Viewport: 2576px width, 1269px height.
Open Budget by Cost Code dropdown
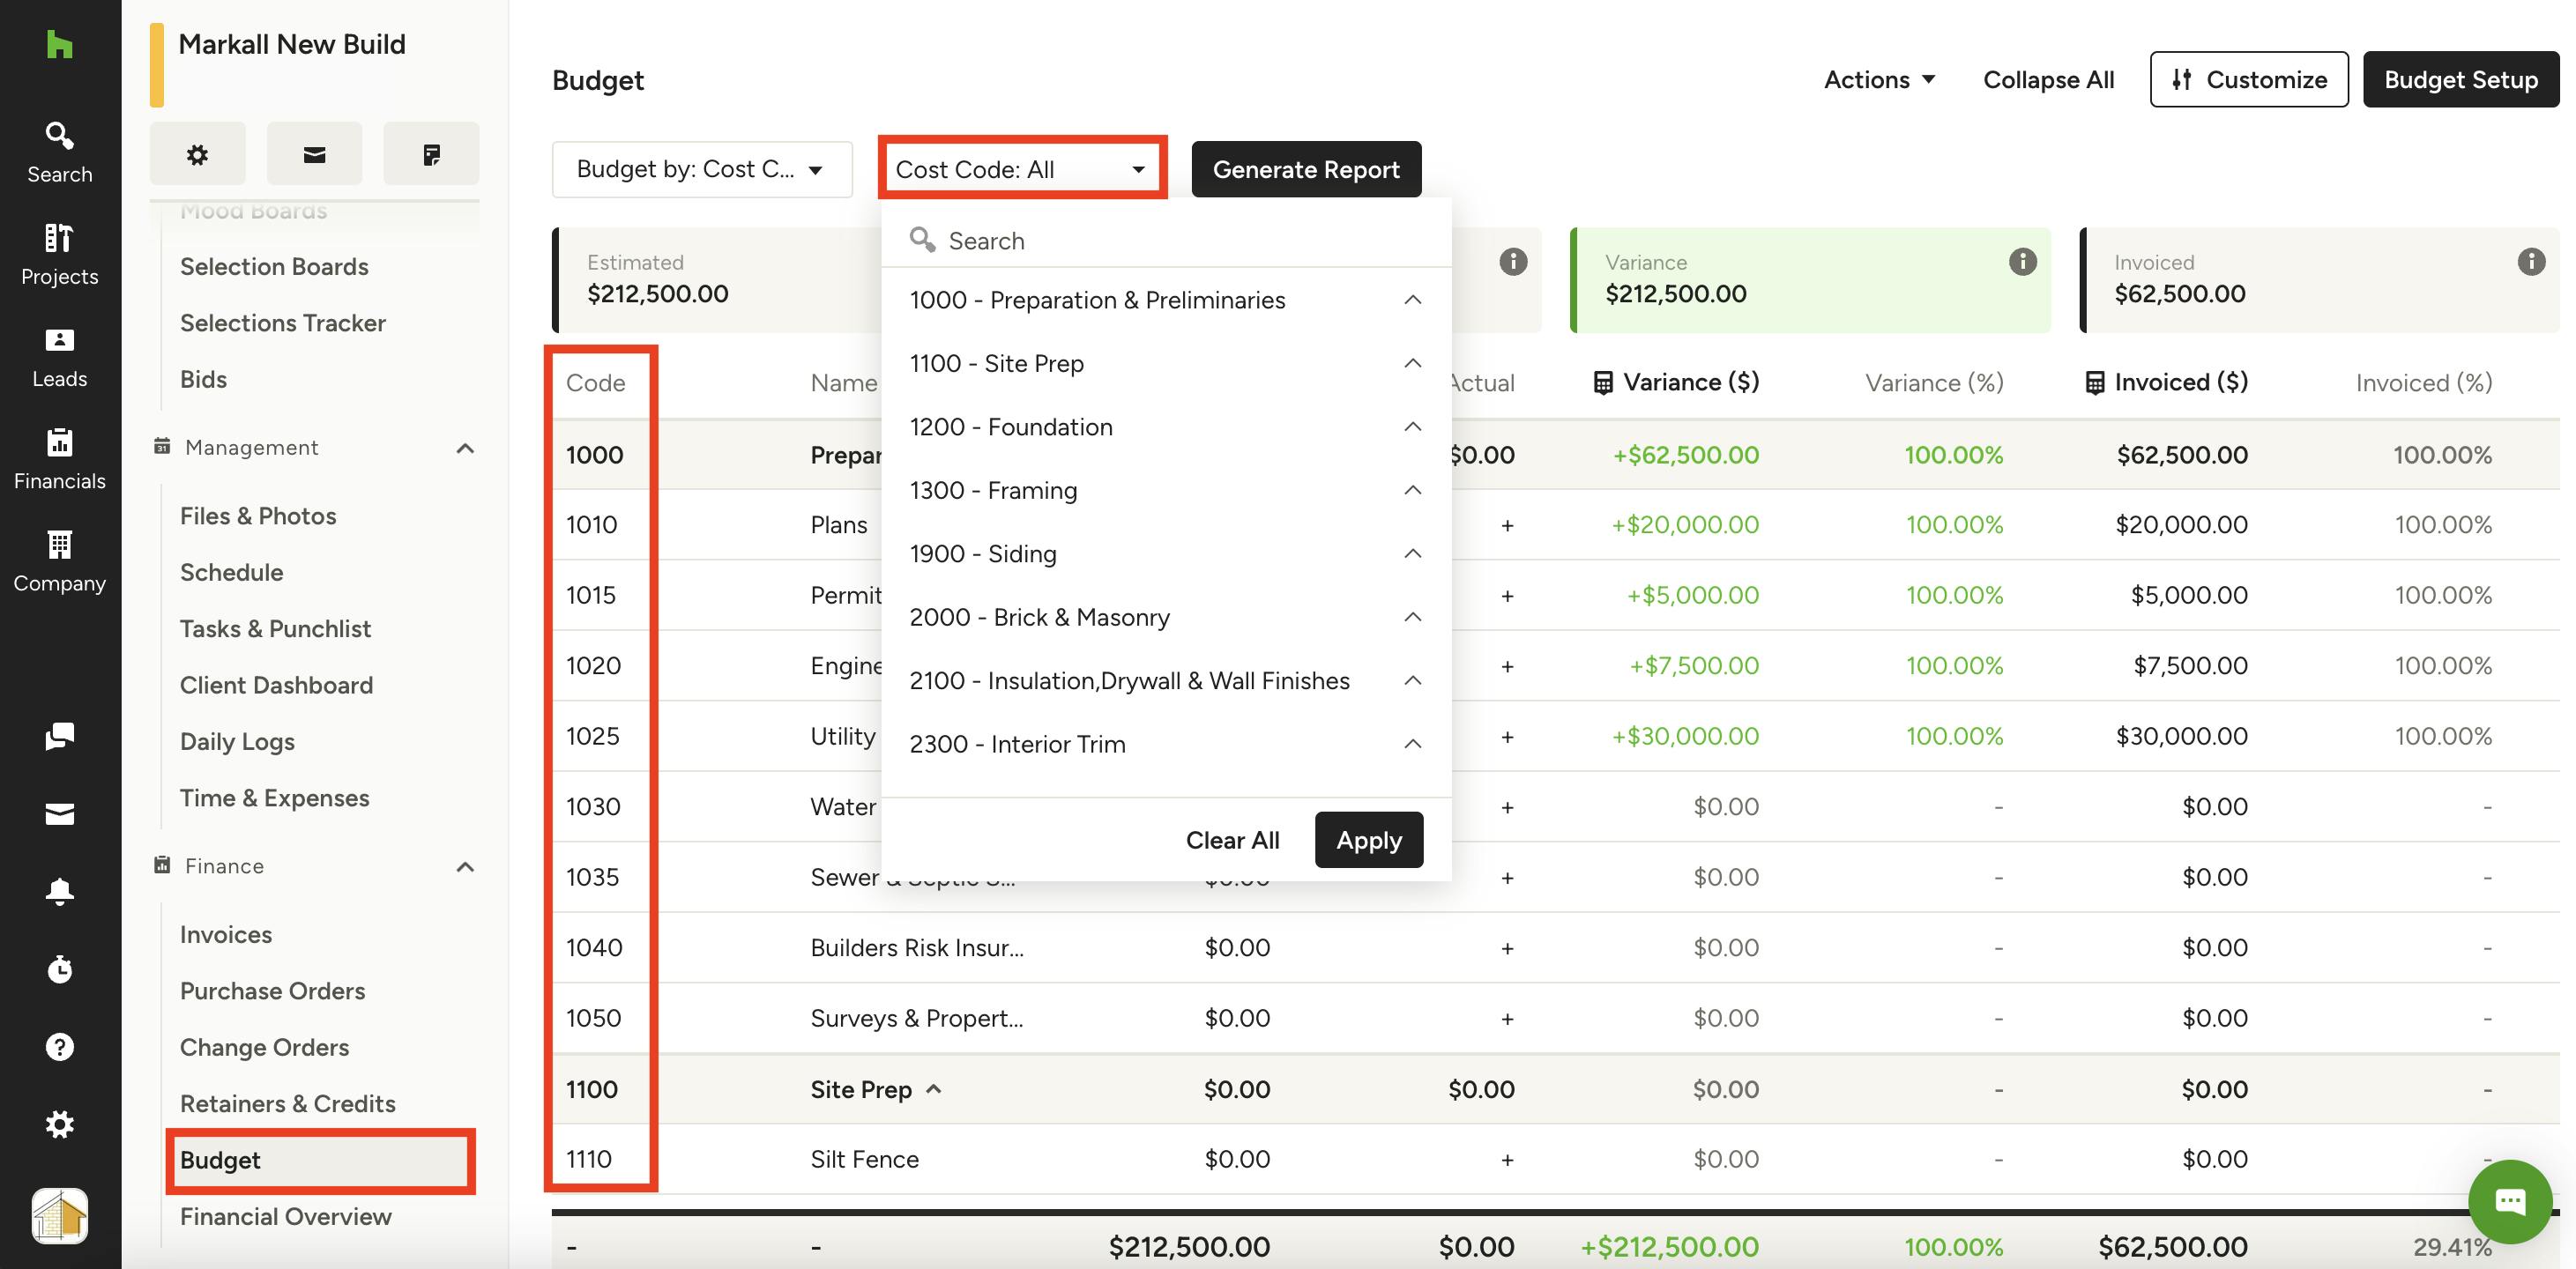(701, 169)
